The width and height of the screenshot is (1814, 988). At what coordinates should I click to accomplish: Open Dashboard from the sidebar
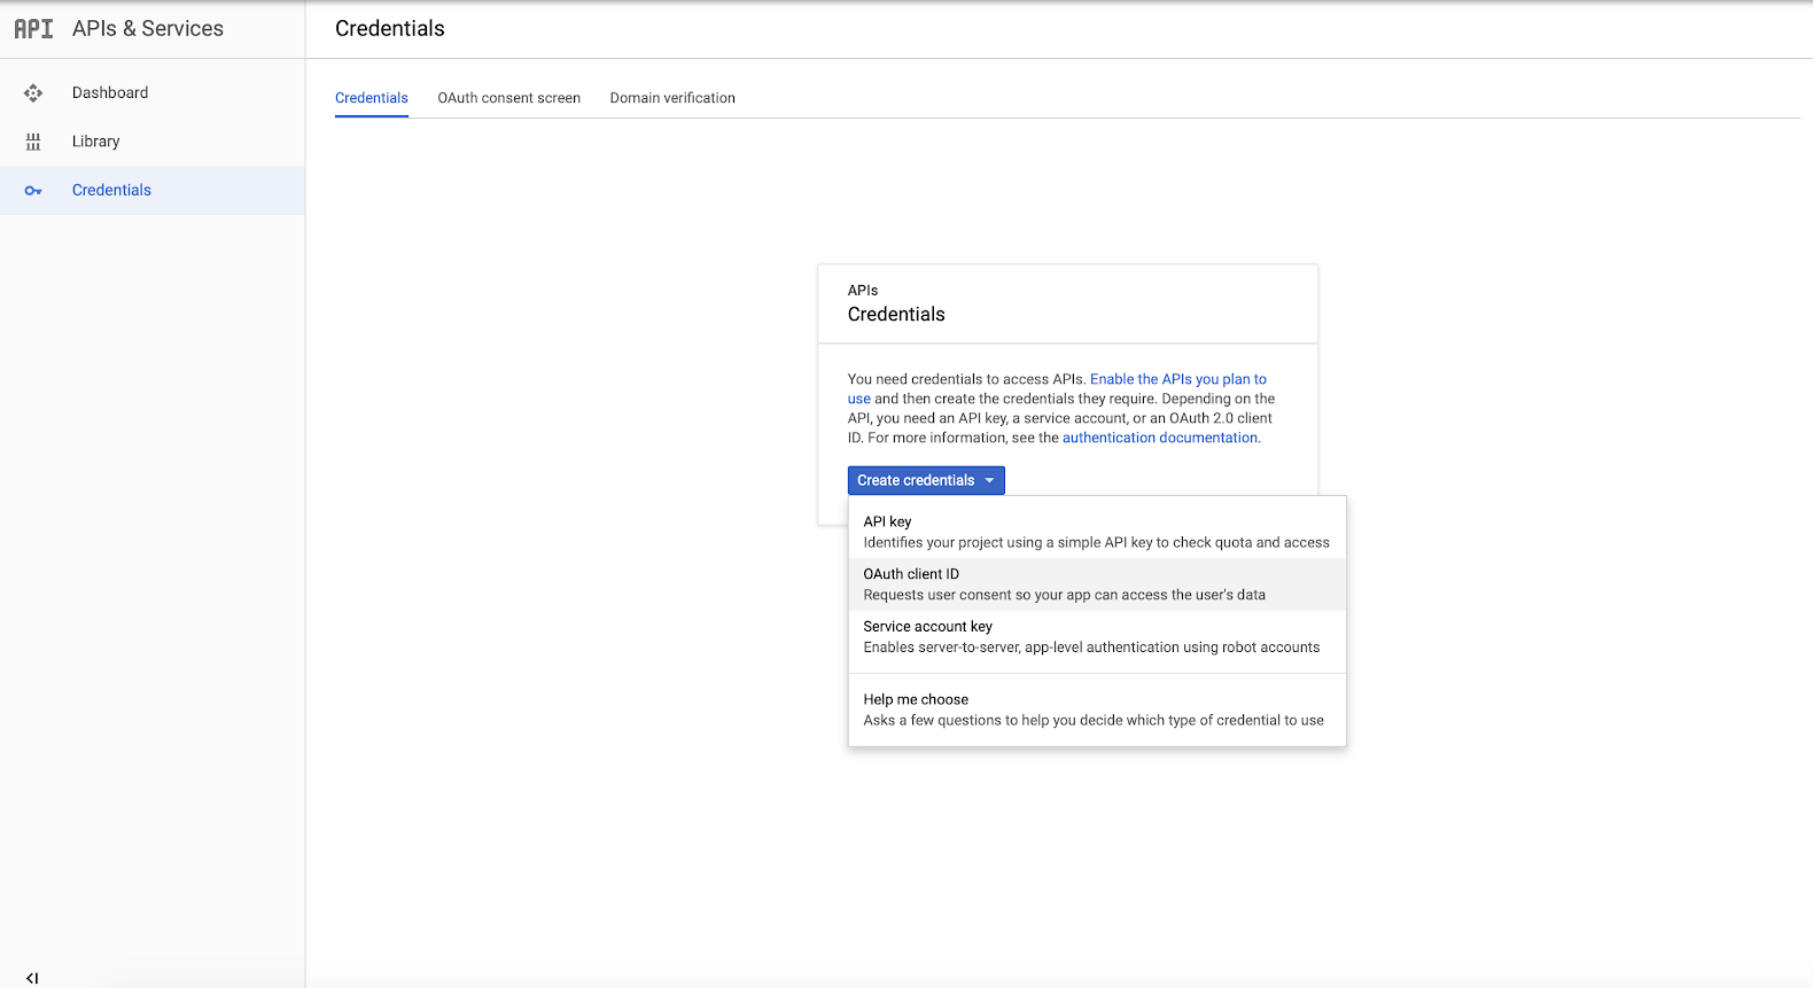110,93
